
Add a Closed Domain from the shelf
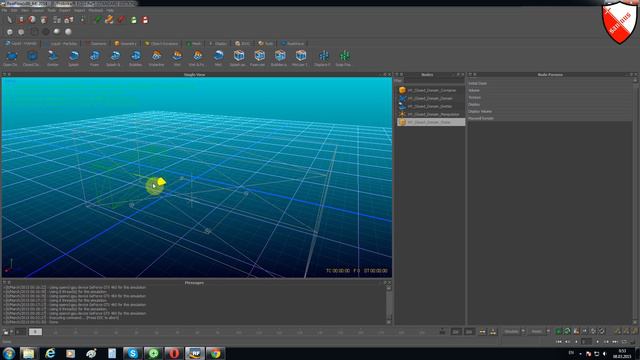[31, 58]
